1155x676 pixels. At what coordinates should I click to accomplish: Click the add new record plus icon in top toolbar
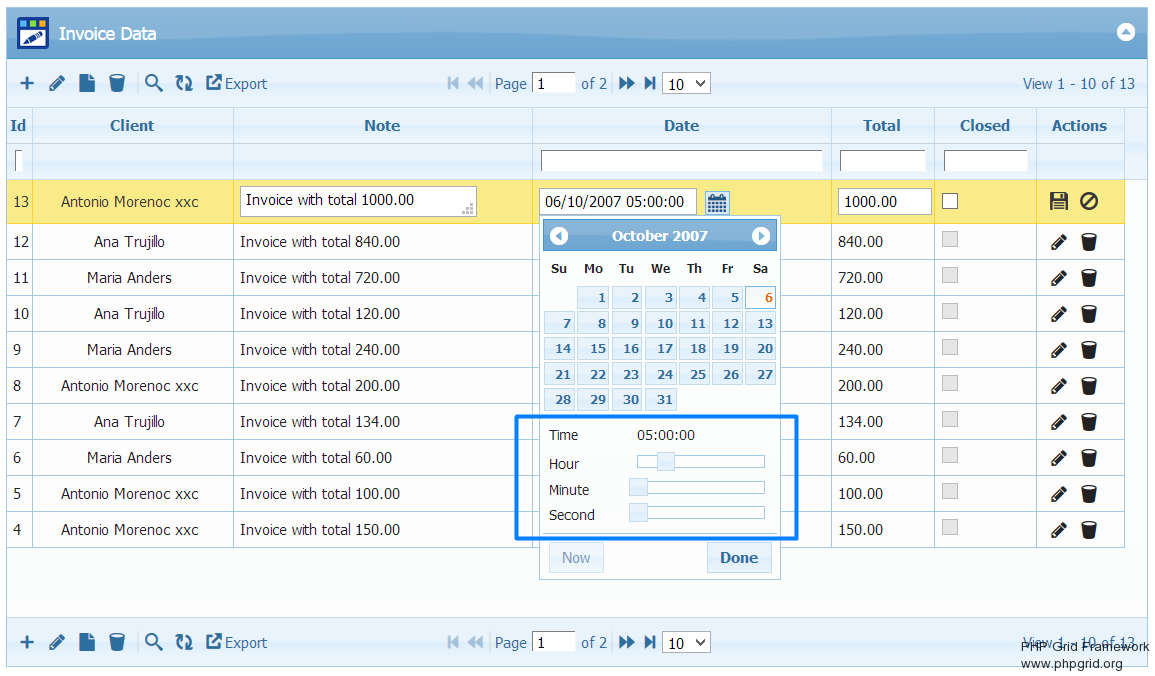pos(27,83)
